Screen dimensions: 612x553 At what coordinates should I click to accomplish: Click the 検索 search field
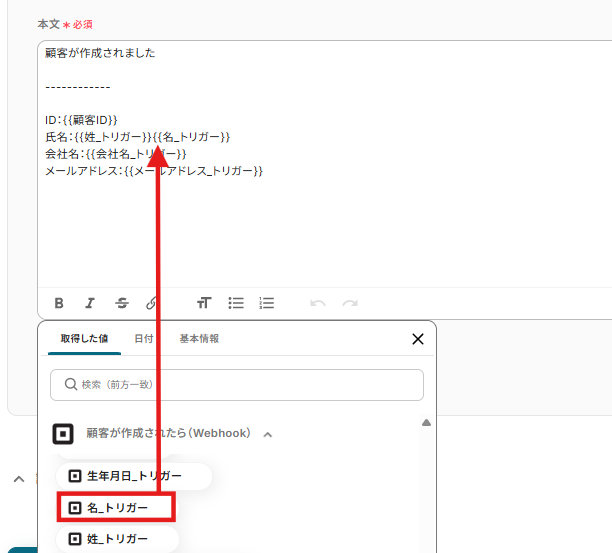[x=237, y=384]
